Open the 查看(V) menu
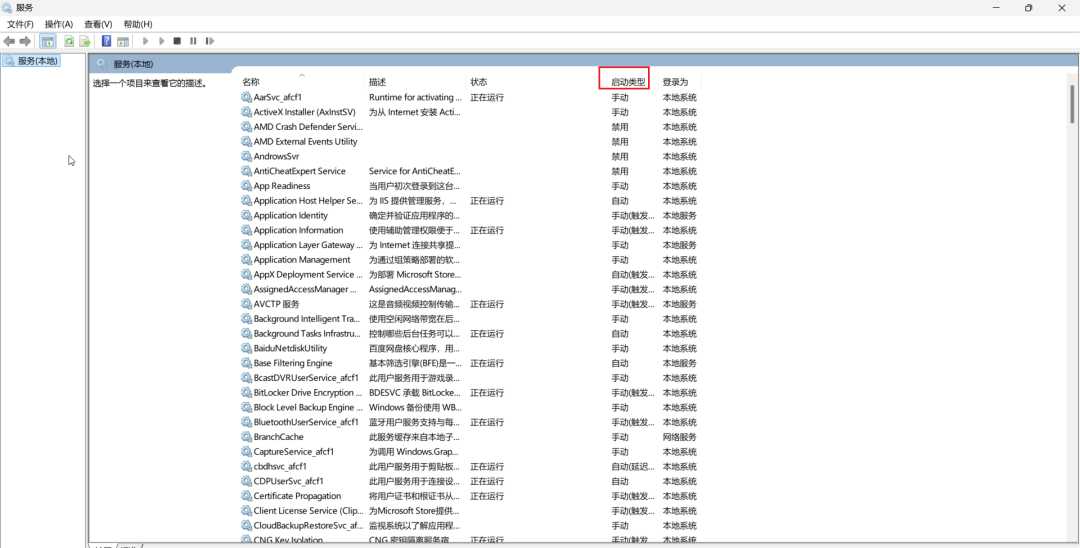This screenshot has width=1080, height=548. pyautogui.click(x=98, y=24)
